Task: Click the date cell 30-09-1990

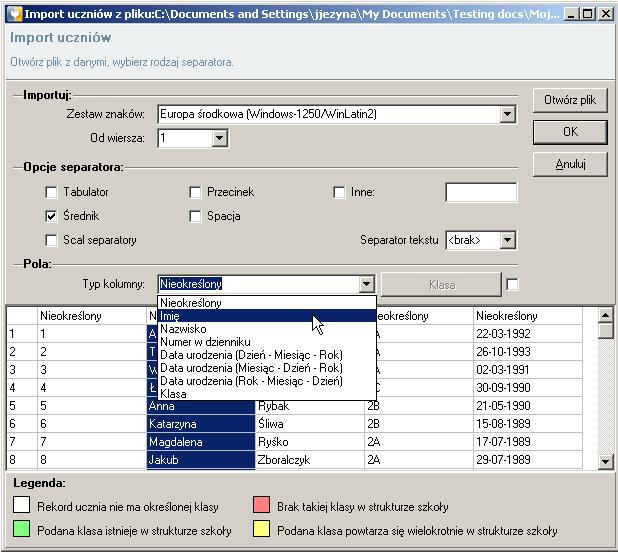Action: point(528,388)
